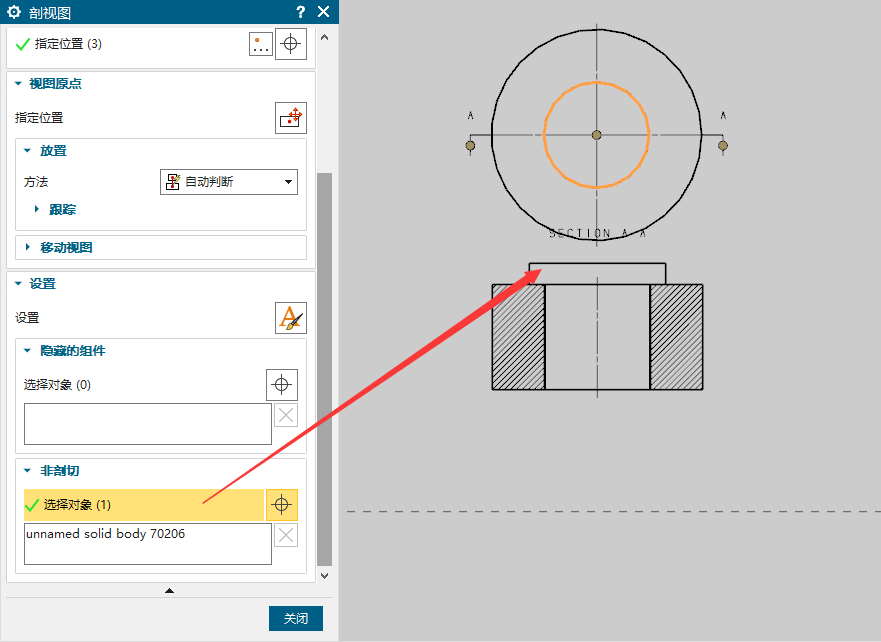The width and height of the screenshot is (881, 642).
Task: Click the help question mark in title bar
Action: (301, 12)
